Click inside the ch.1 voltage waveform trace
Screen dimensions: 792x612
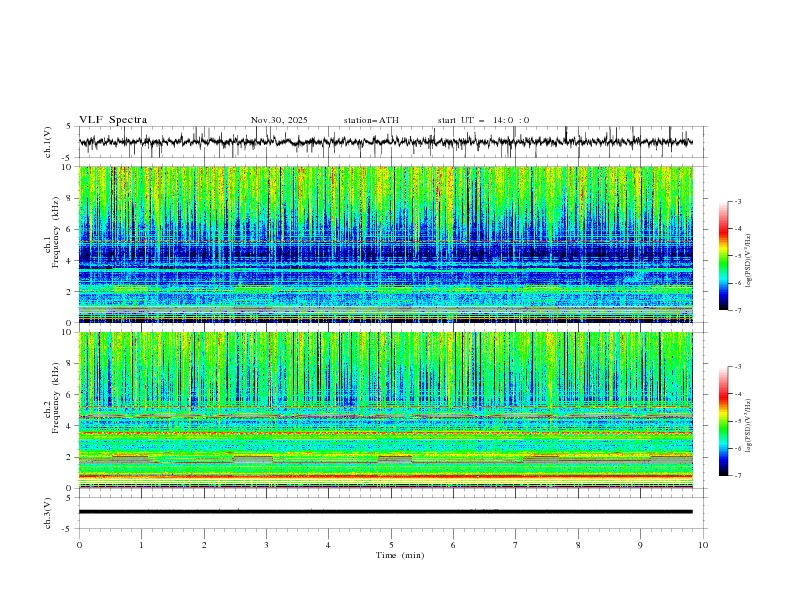[x=385, y=142]
